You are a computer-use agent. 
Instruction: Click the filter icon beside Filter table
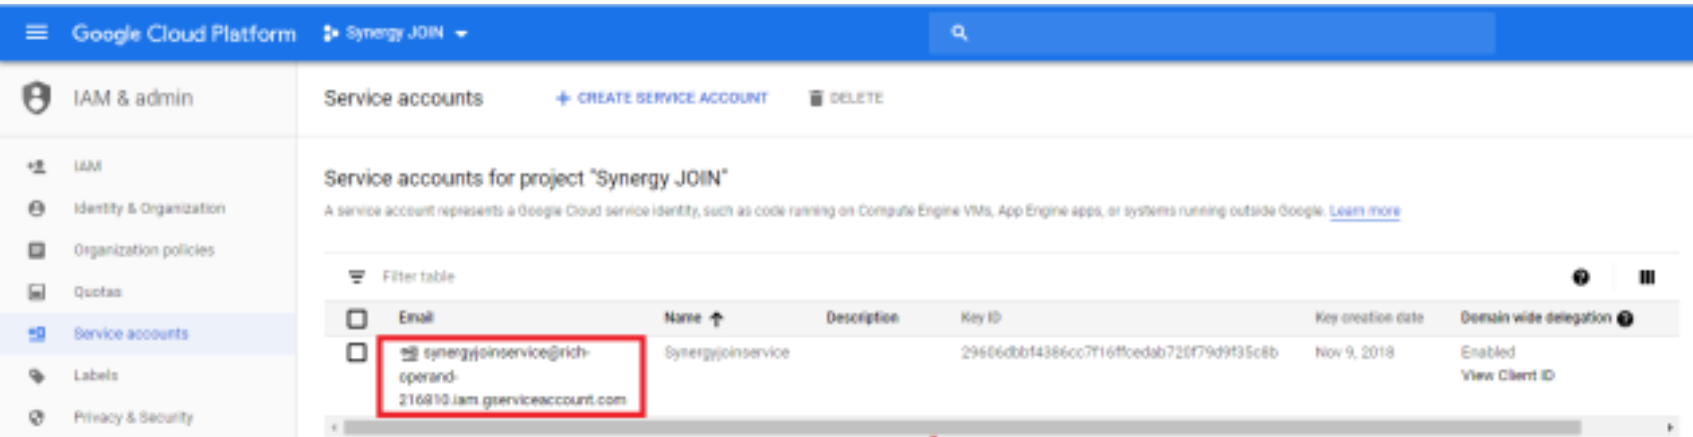click(x=357, y=277)
